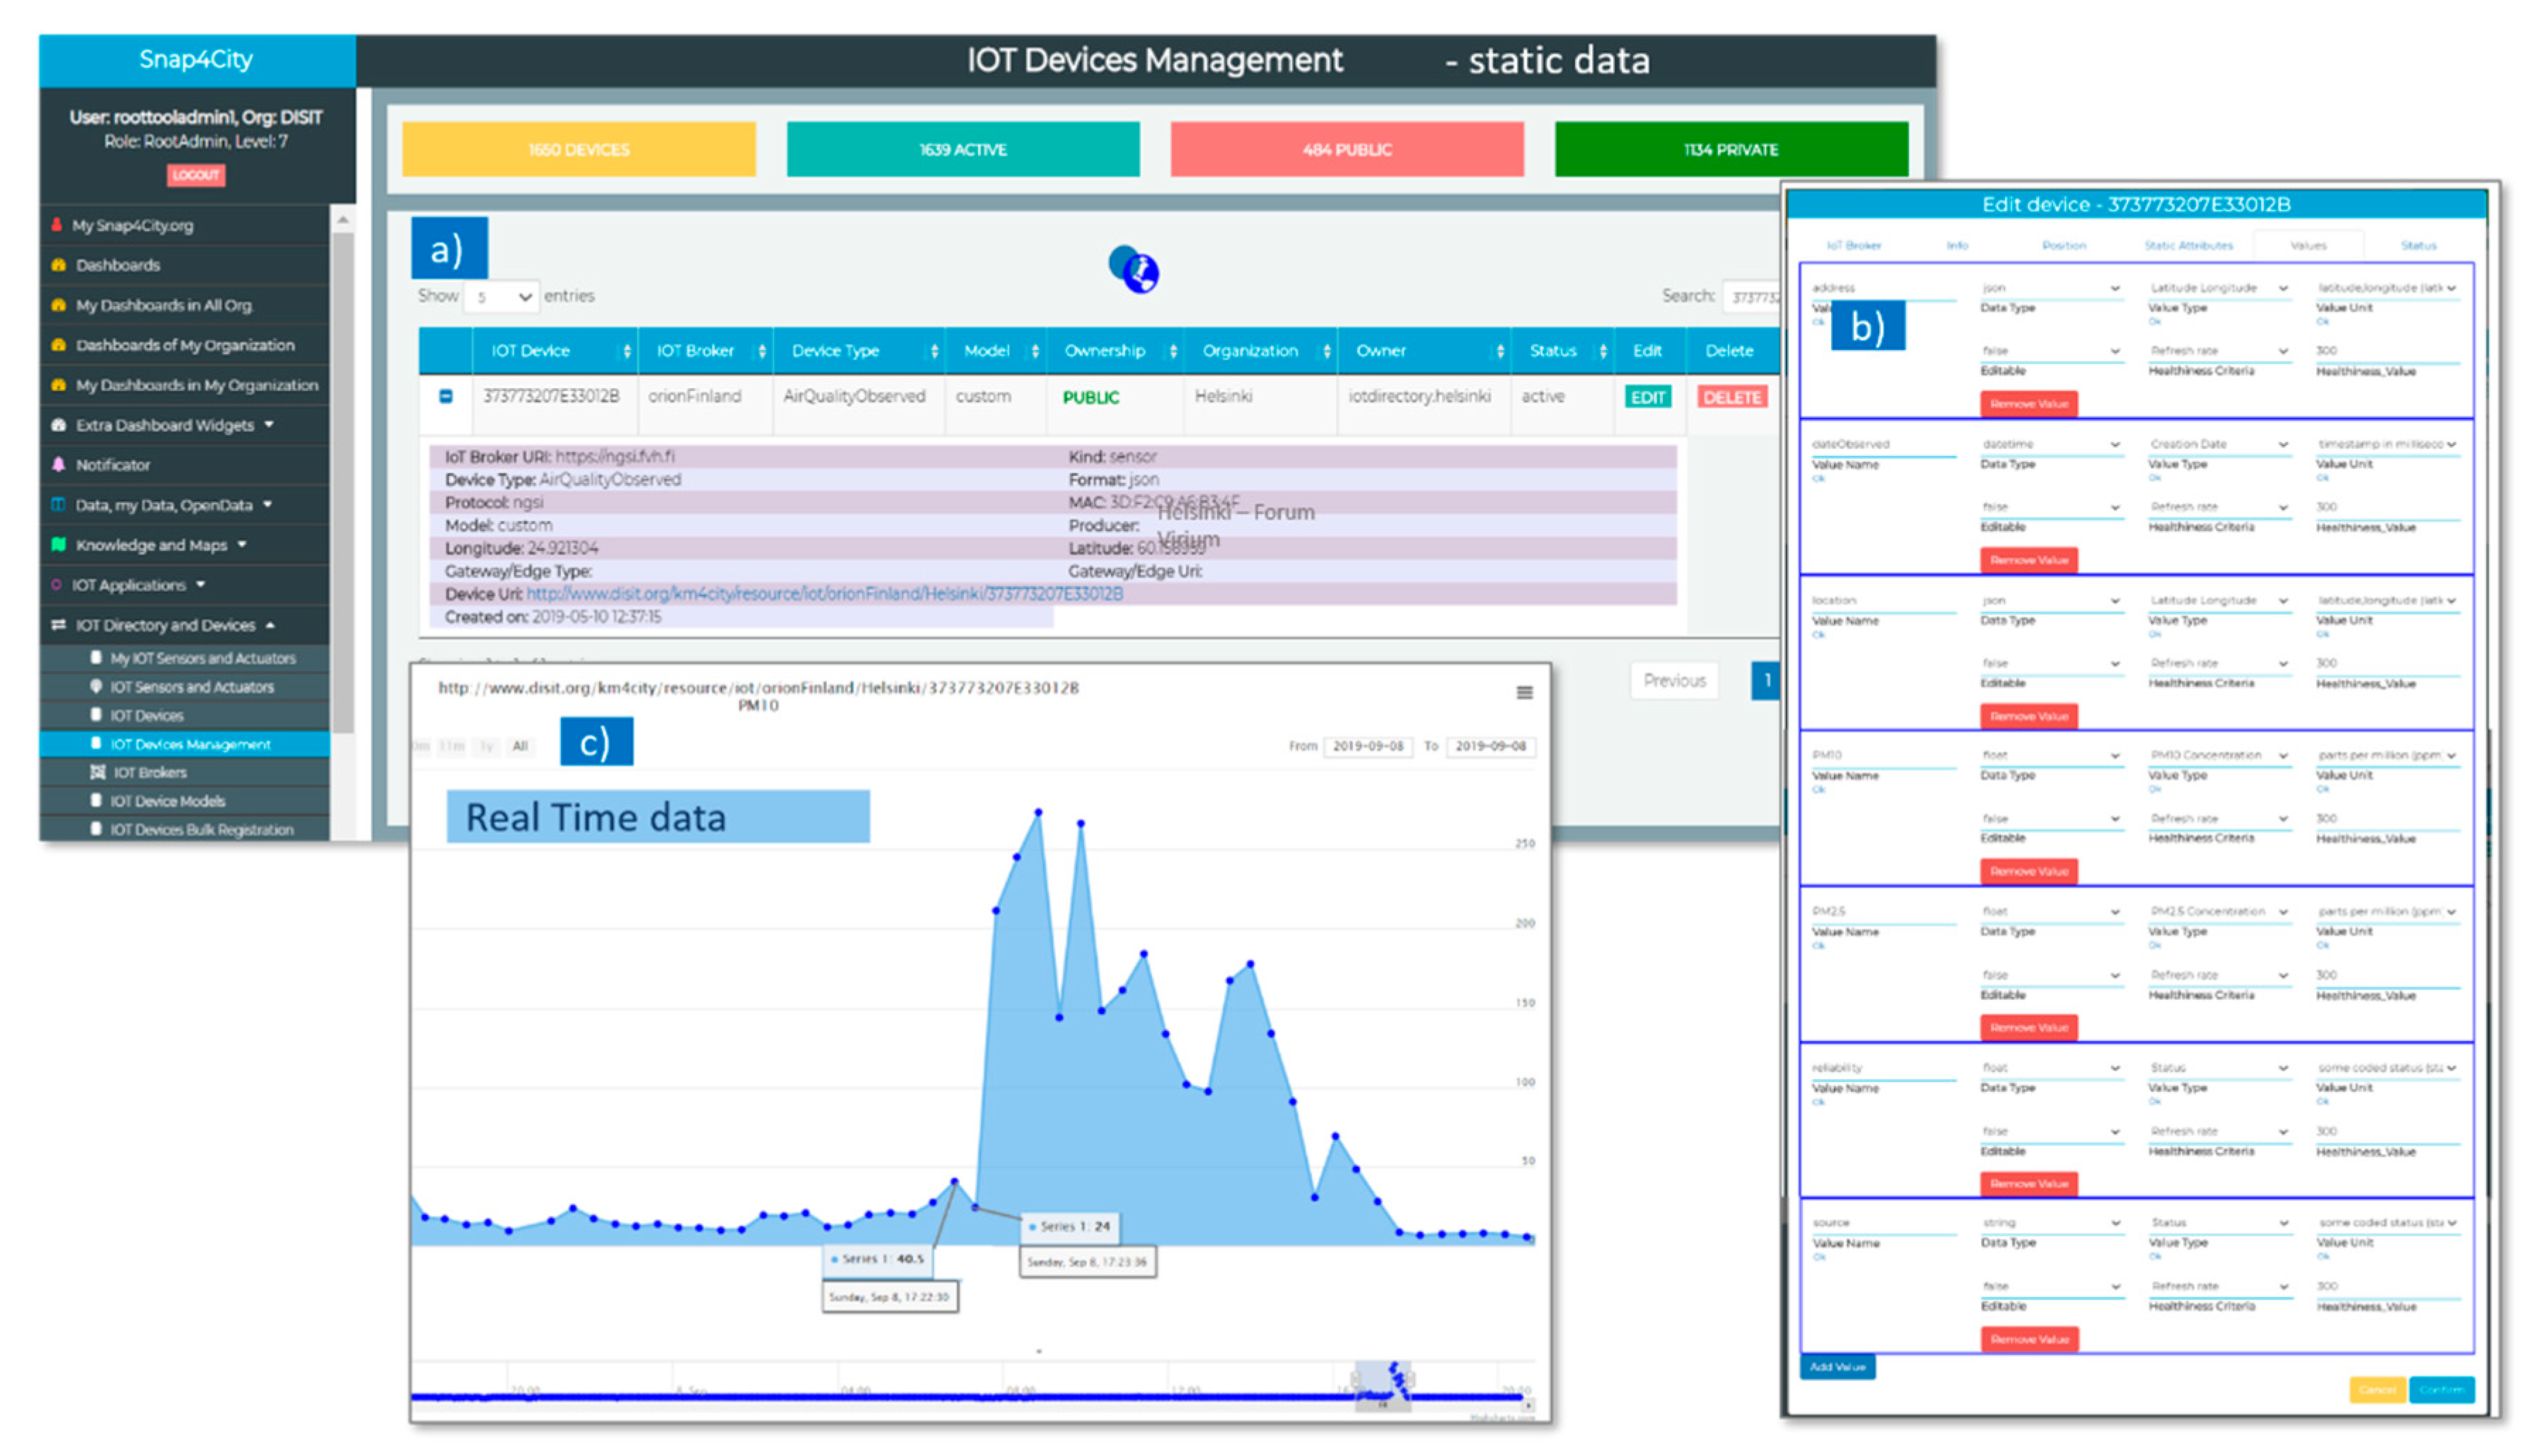This screenshot has width=2537, height=1456.
Task: Click the Notificator bell icon
Action: tap(58, 465)
